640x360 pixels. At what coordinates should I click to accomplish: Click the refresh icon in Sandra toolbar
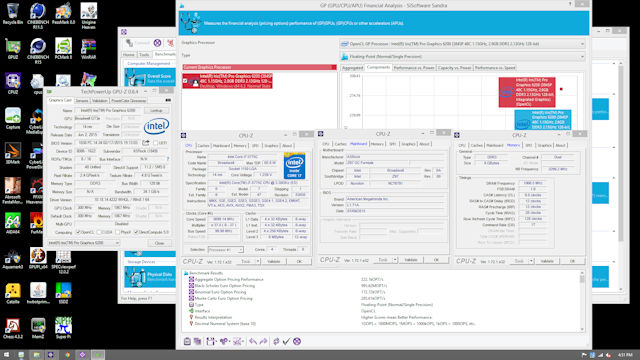coord(276,341)
